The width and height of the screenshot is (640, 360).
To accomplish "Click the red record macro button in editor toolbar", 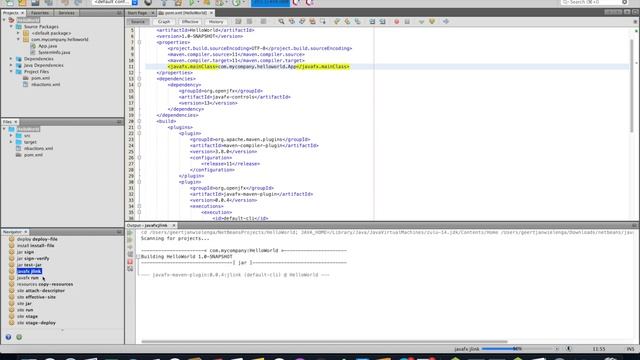I will click(x=396, y=21).
